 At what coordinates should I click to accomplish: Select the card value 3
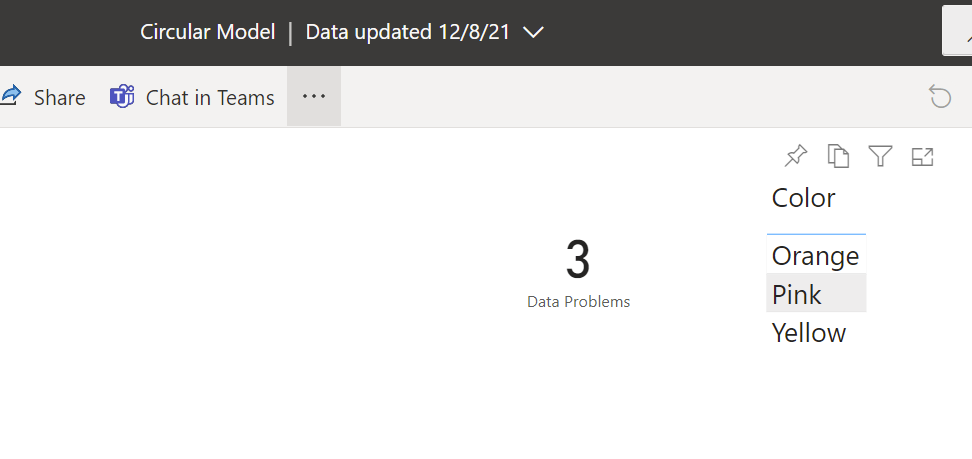[x=578, y=260]
